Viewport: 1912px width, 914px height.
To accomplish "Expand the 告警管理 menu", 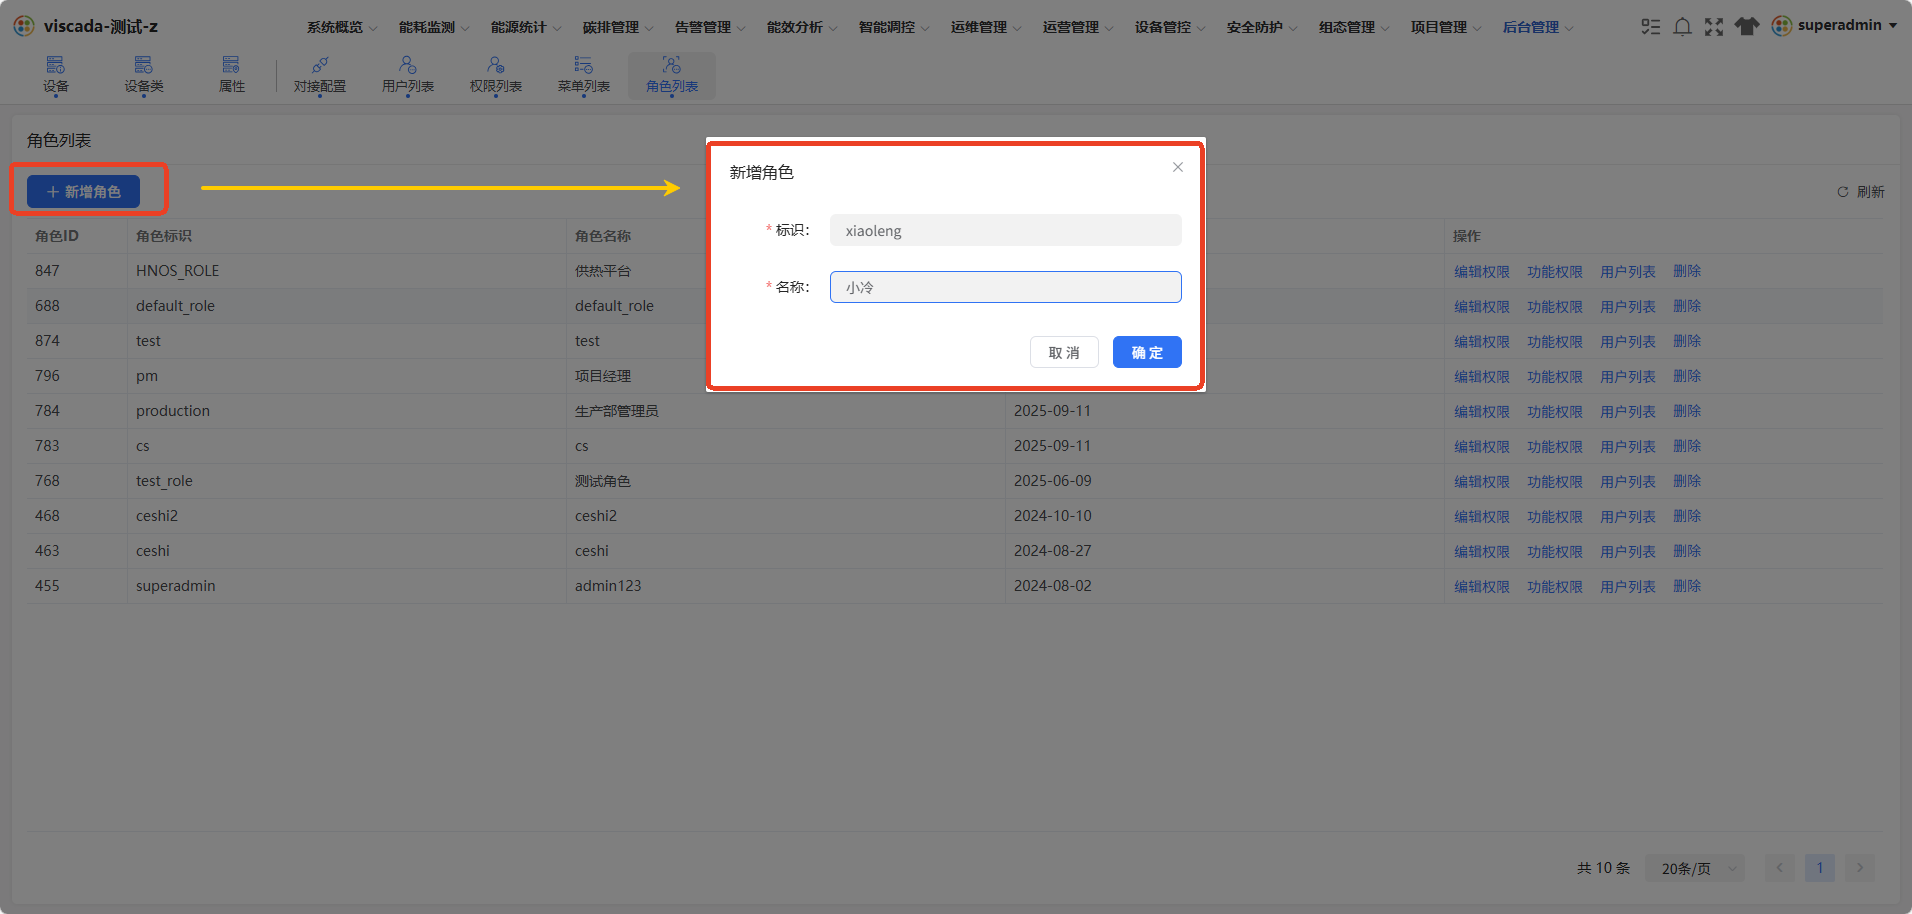I will (710, 27).
